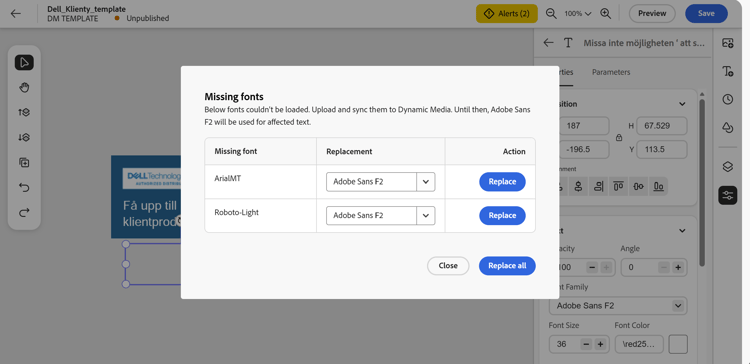The height and width of the screenshot is (364, 750).
Task: Undo the last action
Action: point(24,188)
